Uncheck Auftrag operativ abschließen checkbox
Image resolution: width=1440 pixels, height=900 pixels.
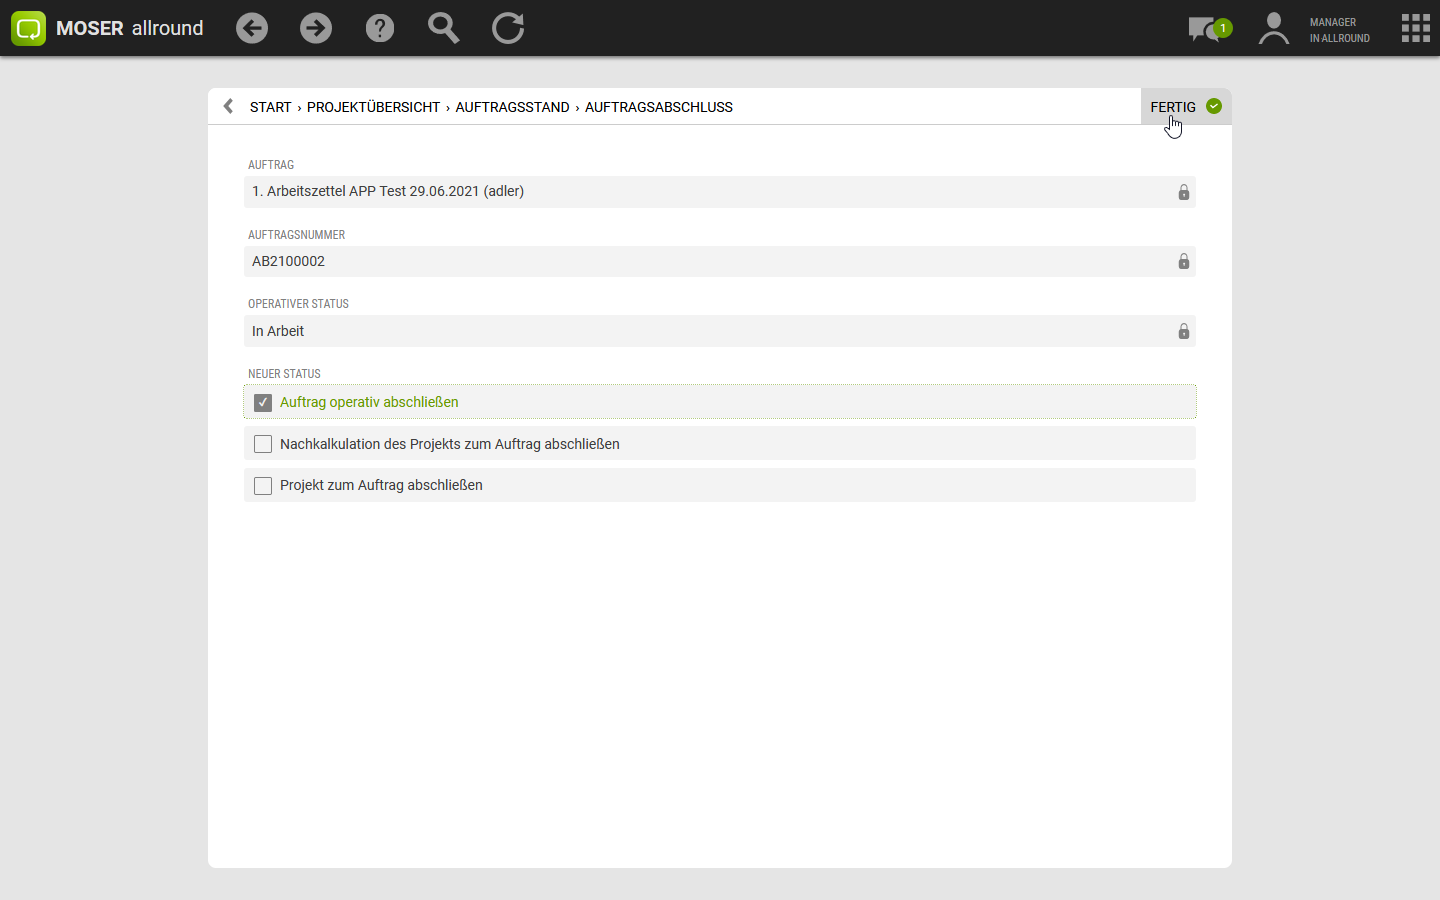[263, 402]
